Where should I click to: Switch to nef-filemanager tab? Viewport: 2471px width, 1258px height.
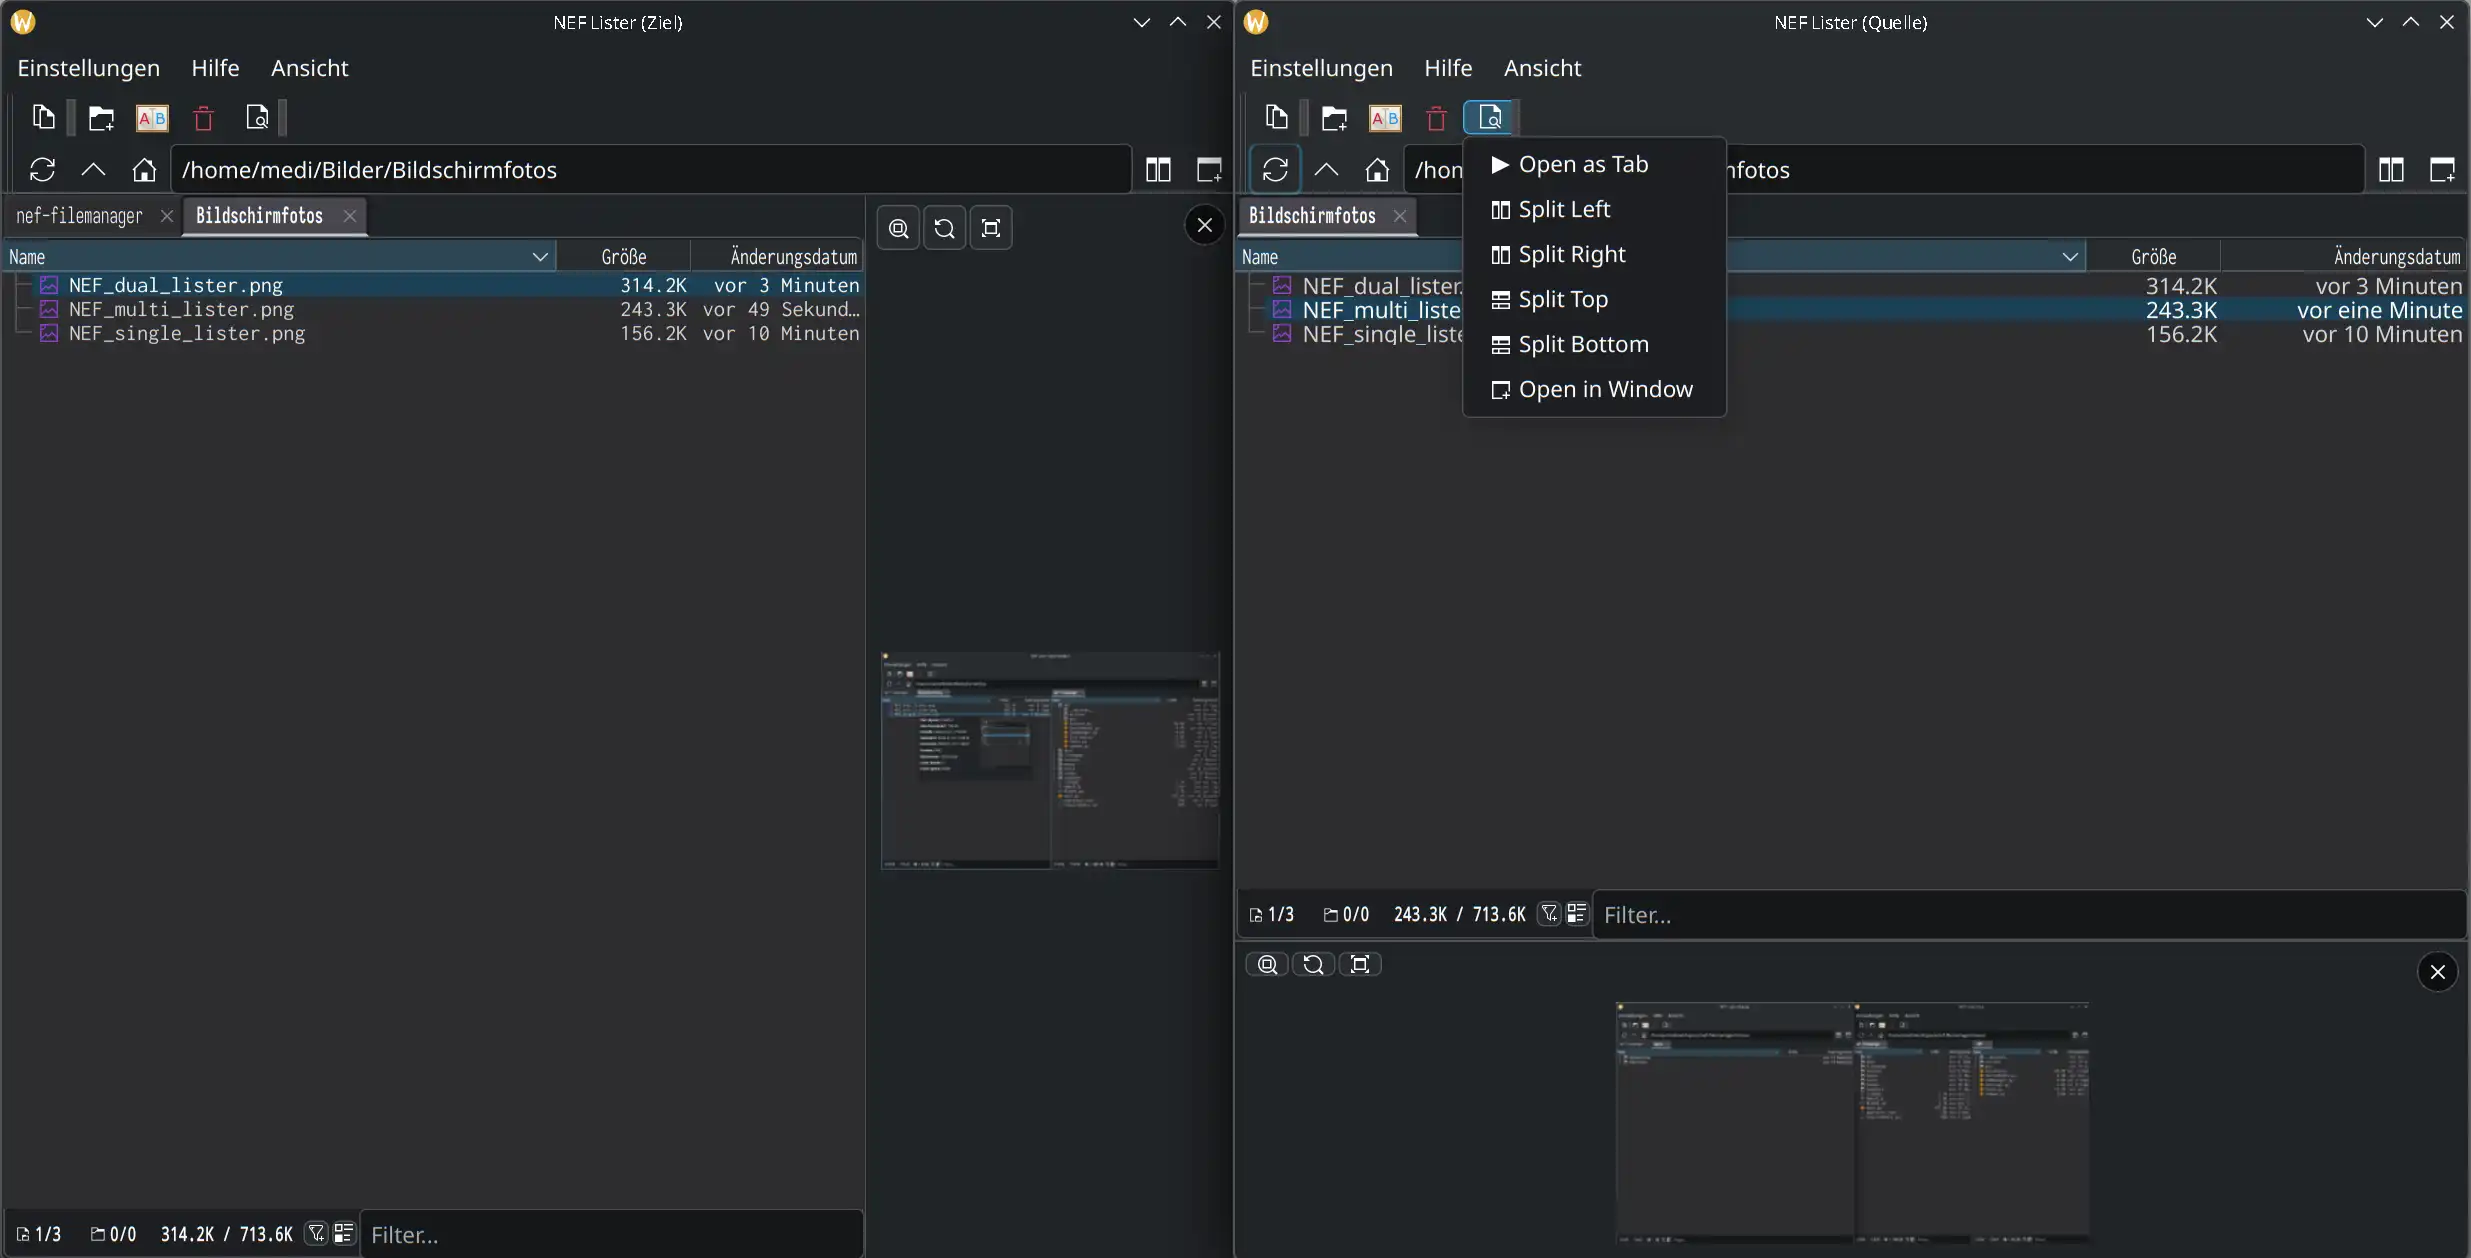[80, 216]
